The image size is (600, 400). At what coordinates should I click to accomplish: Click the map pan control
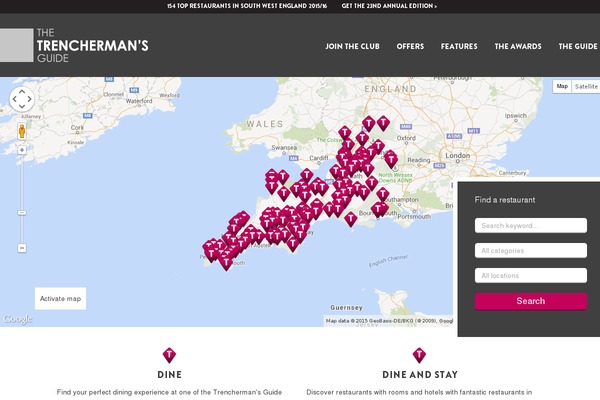(x=22, y=99)
